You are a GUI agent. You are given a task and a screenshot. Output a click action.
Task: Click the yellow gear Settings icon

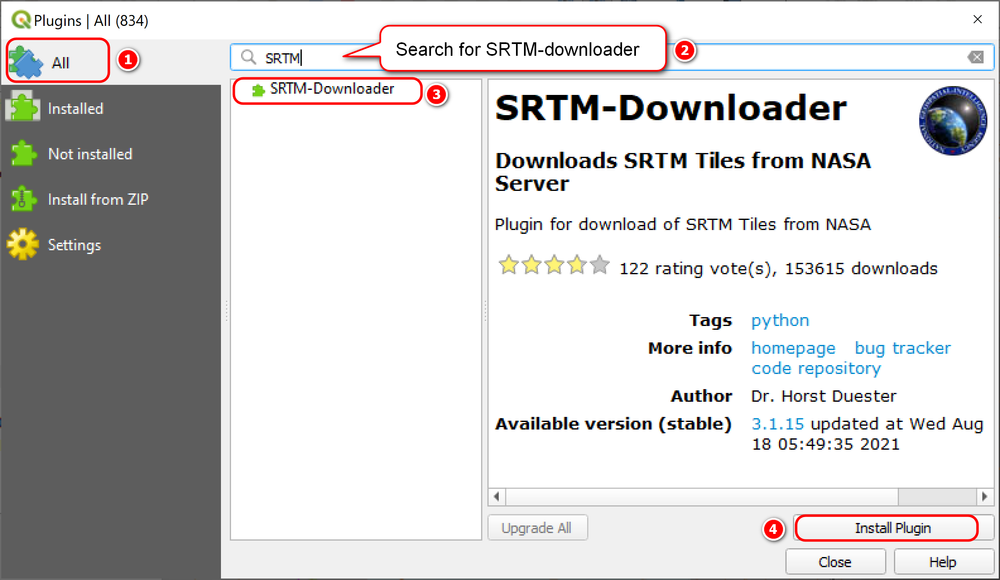pos(23,244)
